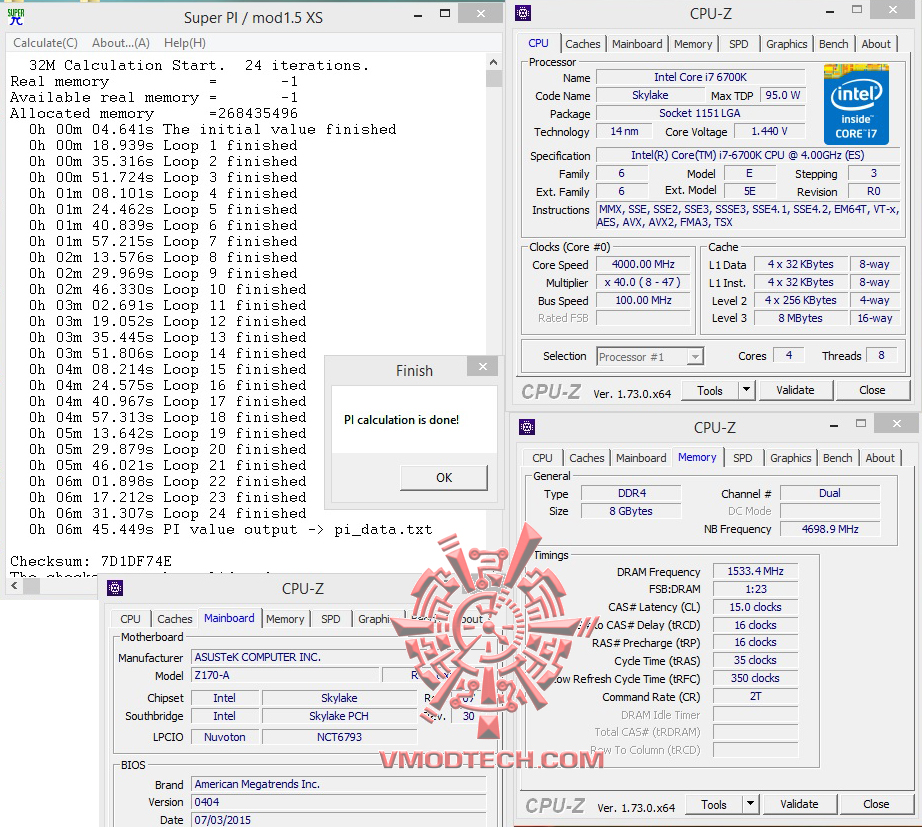Expand Tools dropdown arrow in top CPU-Z window
922x827 pixels.
click(747, 391)
